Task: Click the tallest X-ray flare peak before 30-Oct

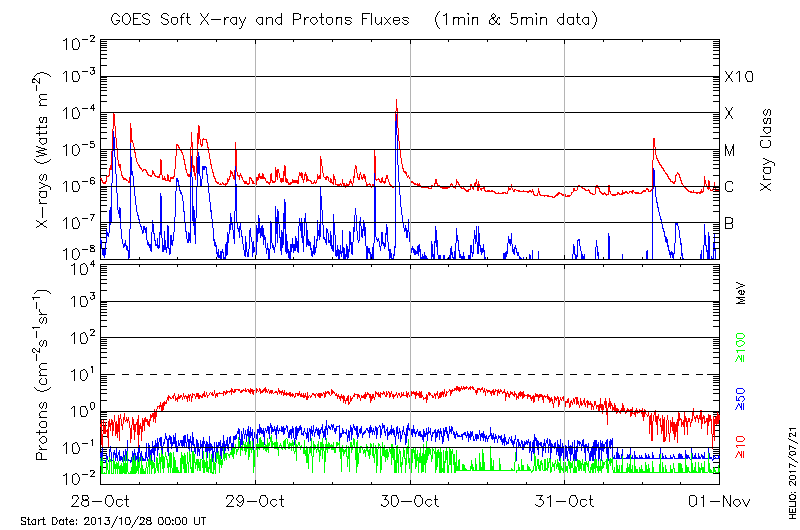Action: [397, 101]
